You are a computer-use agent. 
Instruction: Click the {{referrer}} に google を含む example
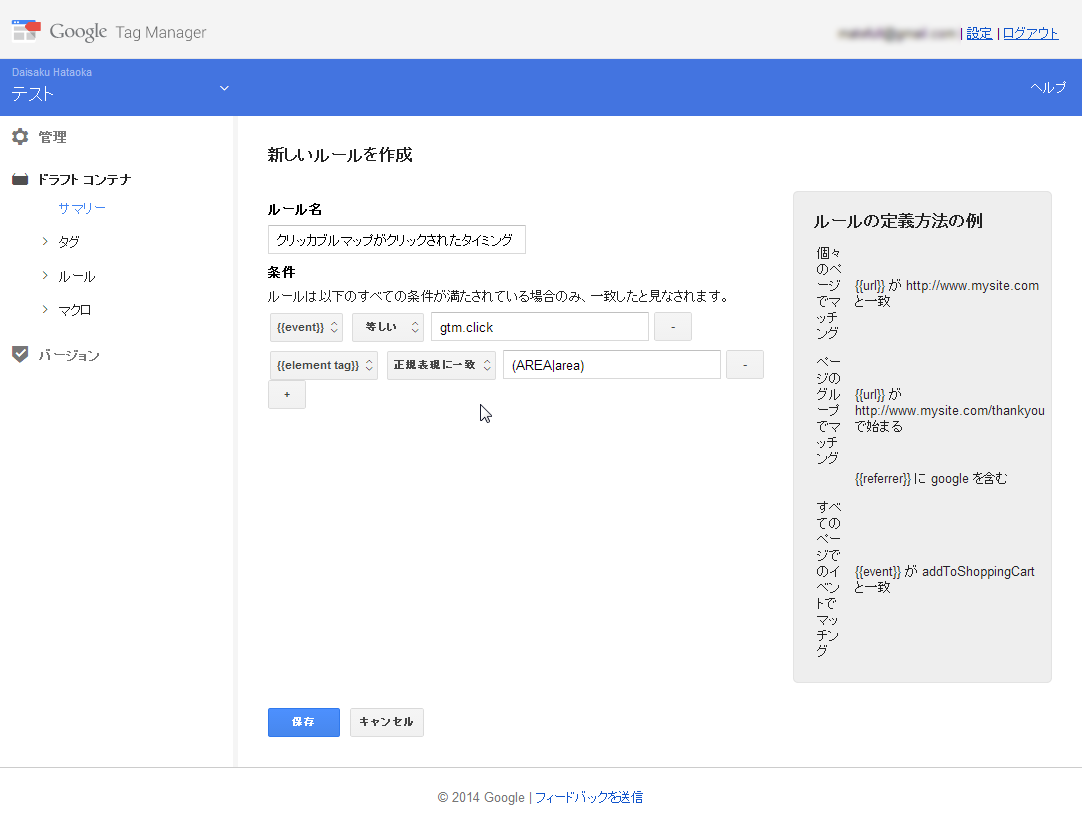point(931,478)
